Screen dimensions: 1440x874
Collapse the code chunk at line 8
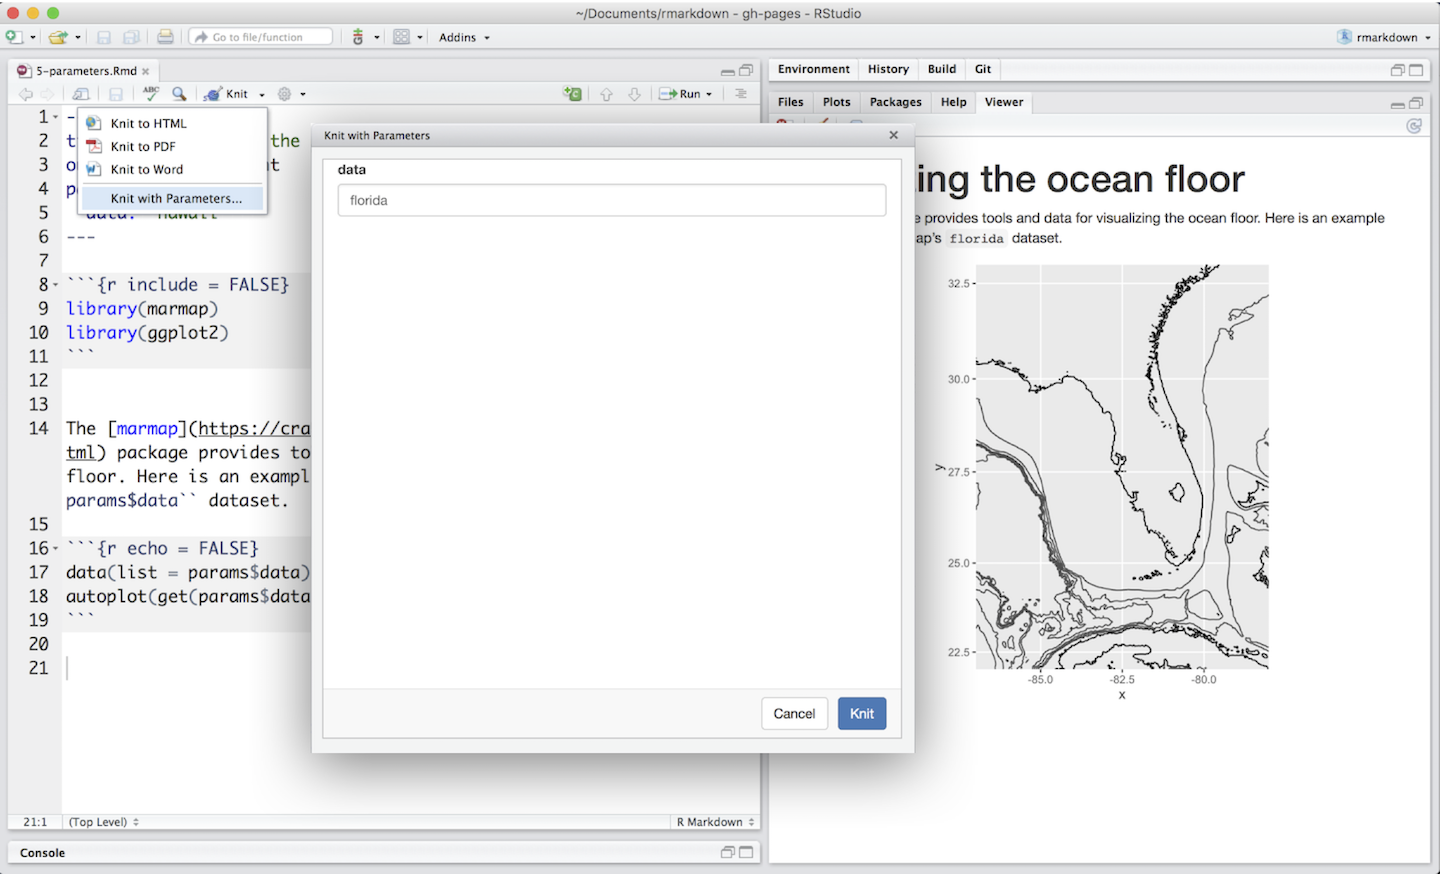pos(55,285)
